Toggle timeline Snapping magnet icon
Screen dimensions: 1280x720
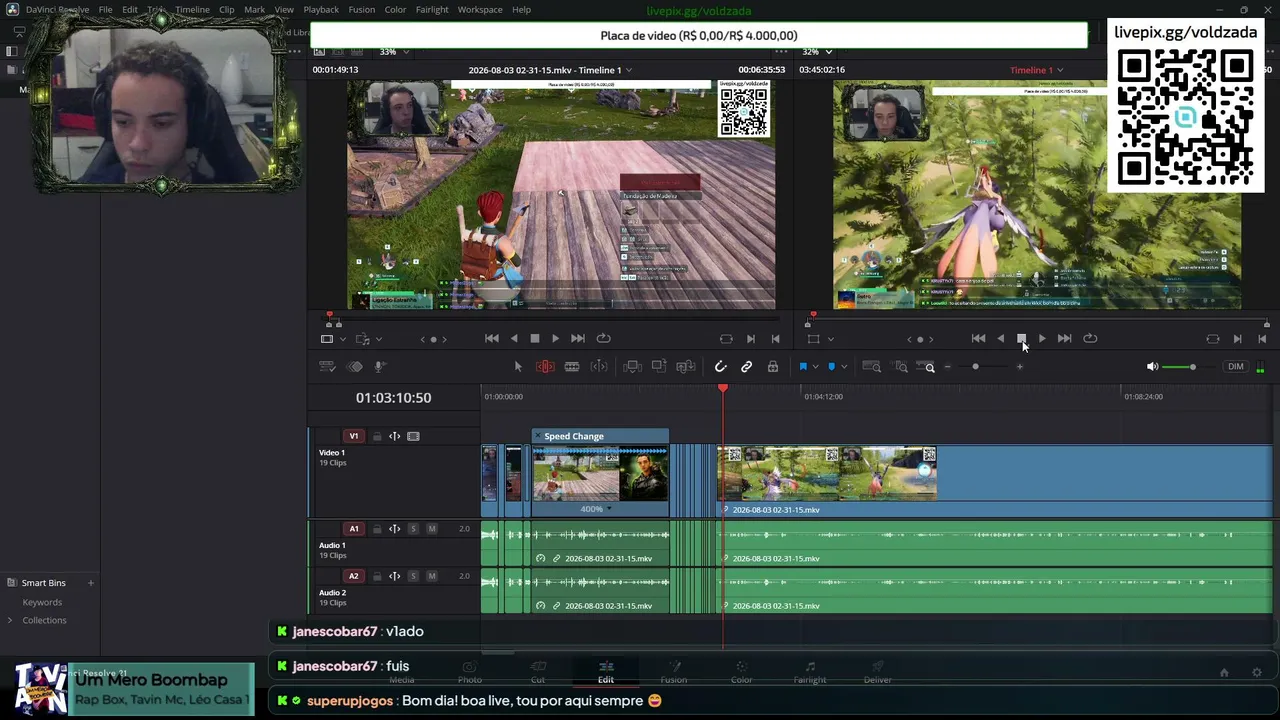[720, 367]
